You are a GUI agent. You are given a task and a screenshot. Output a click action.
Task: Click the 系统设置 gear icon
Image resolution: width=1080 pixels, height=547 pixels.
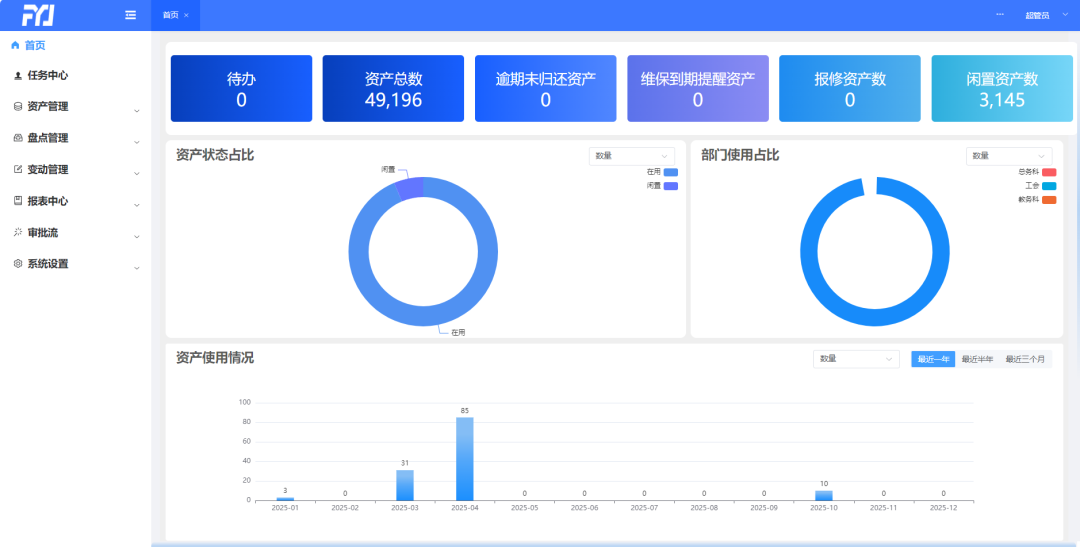point(18,264)
